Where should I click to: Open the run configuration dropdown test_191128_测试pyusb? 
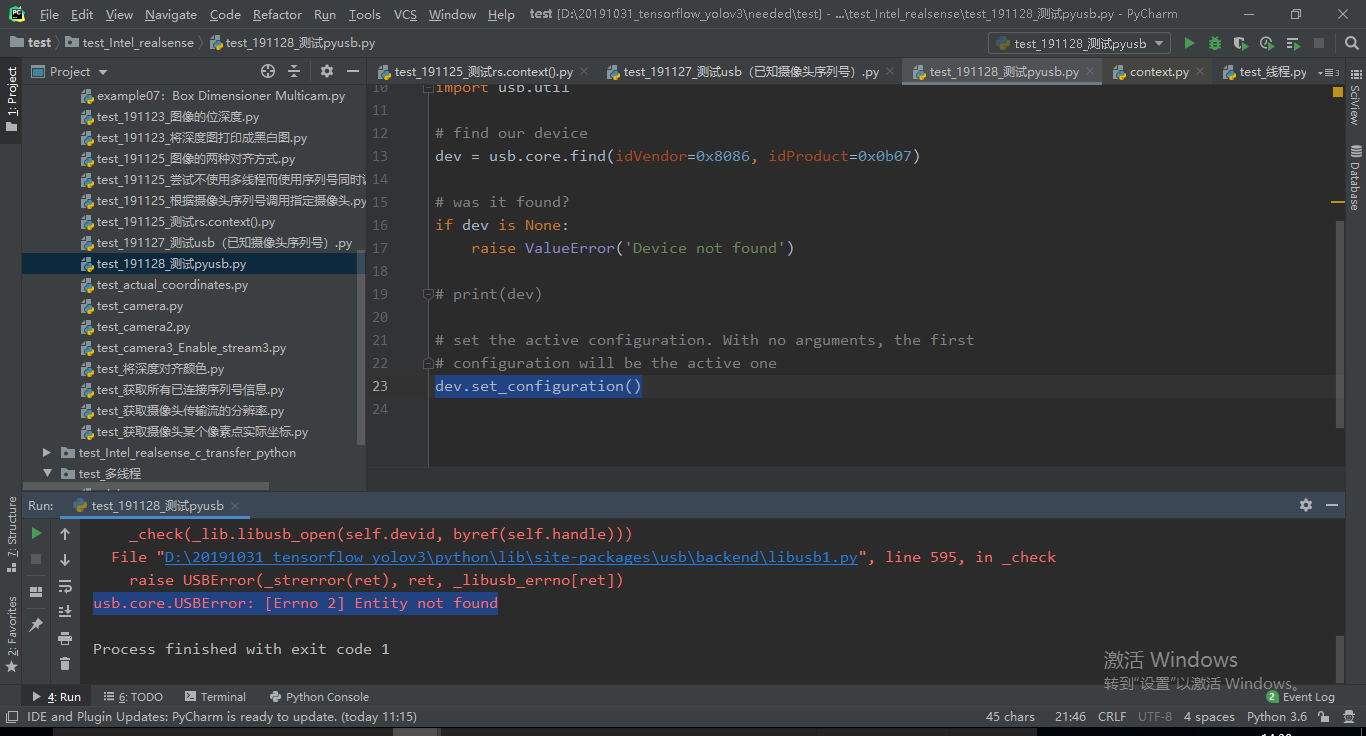1079,43
